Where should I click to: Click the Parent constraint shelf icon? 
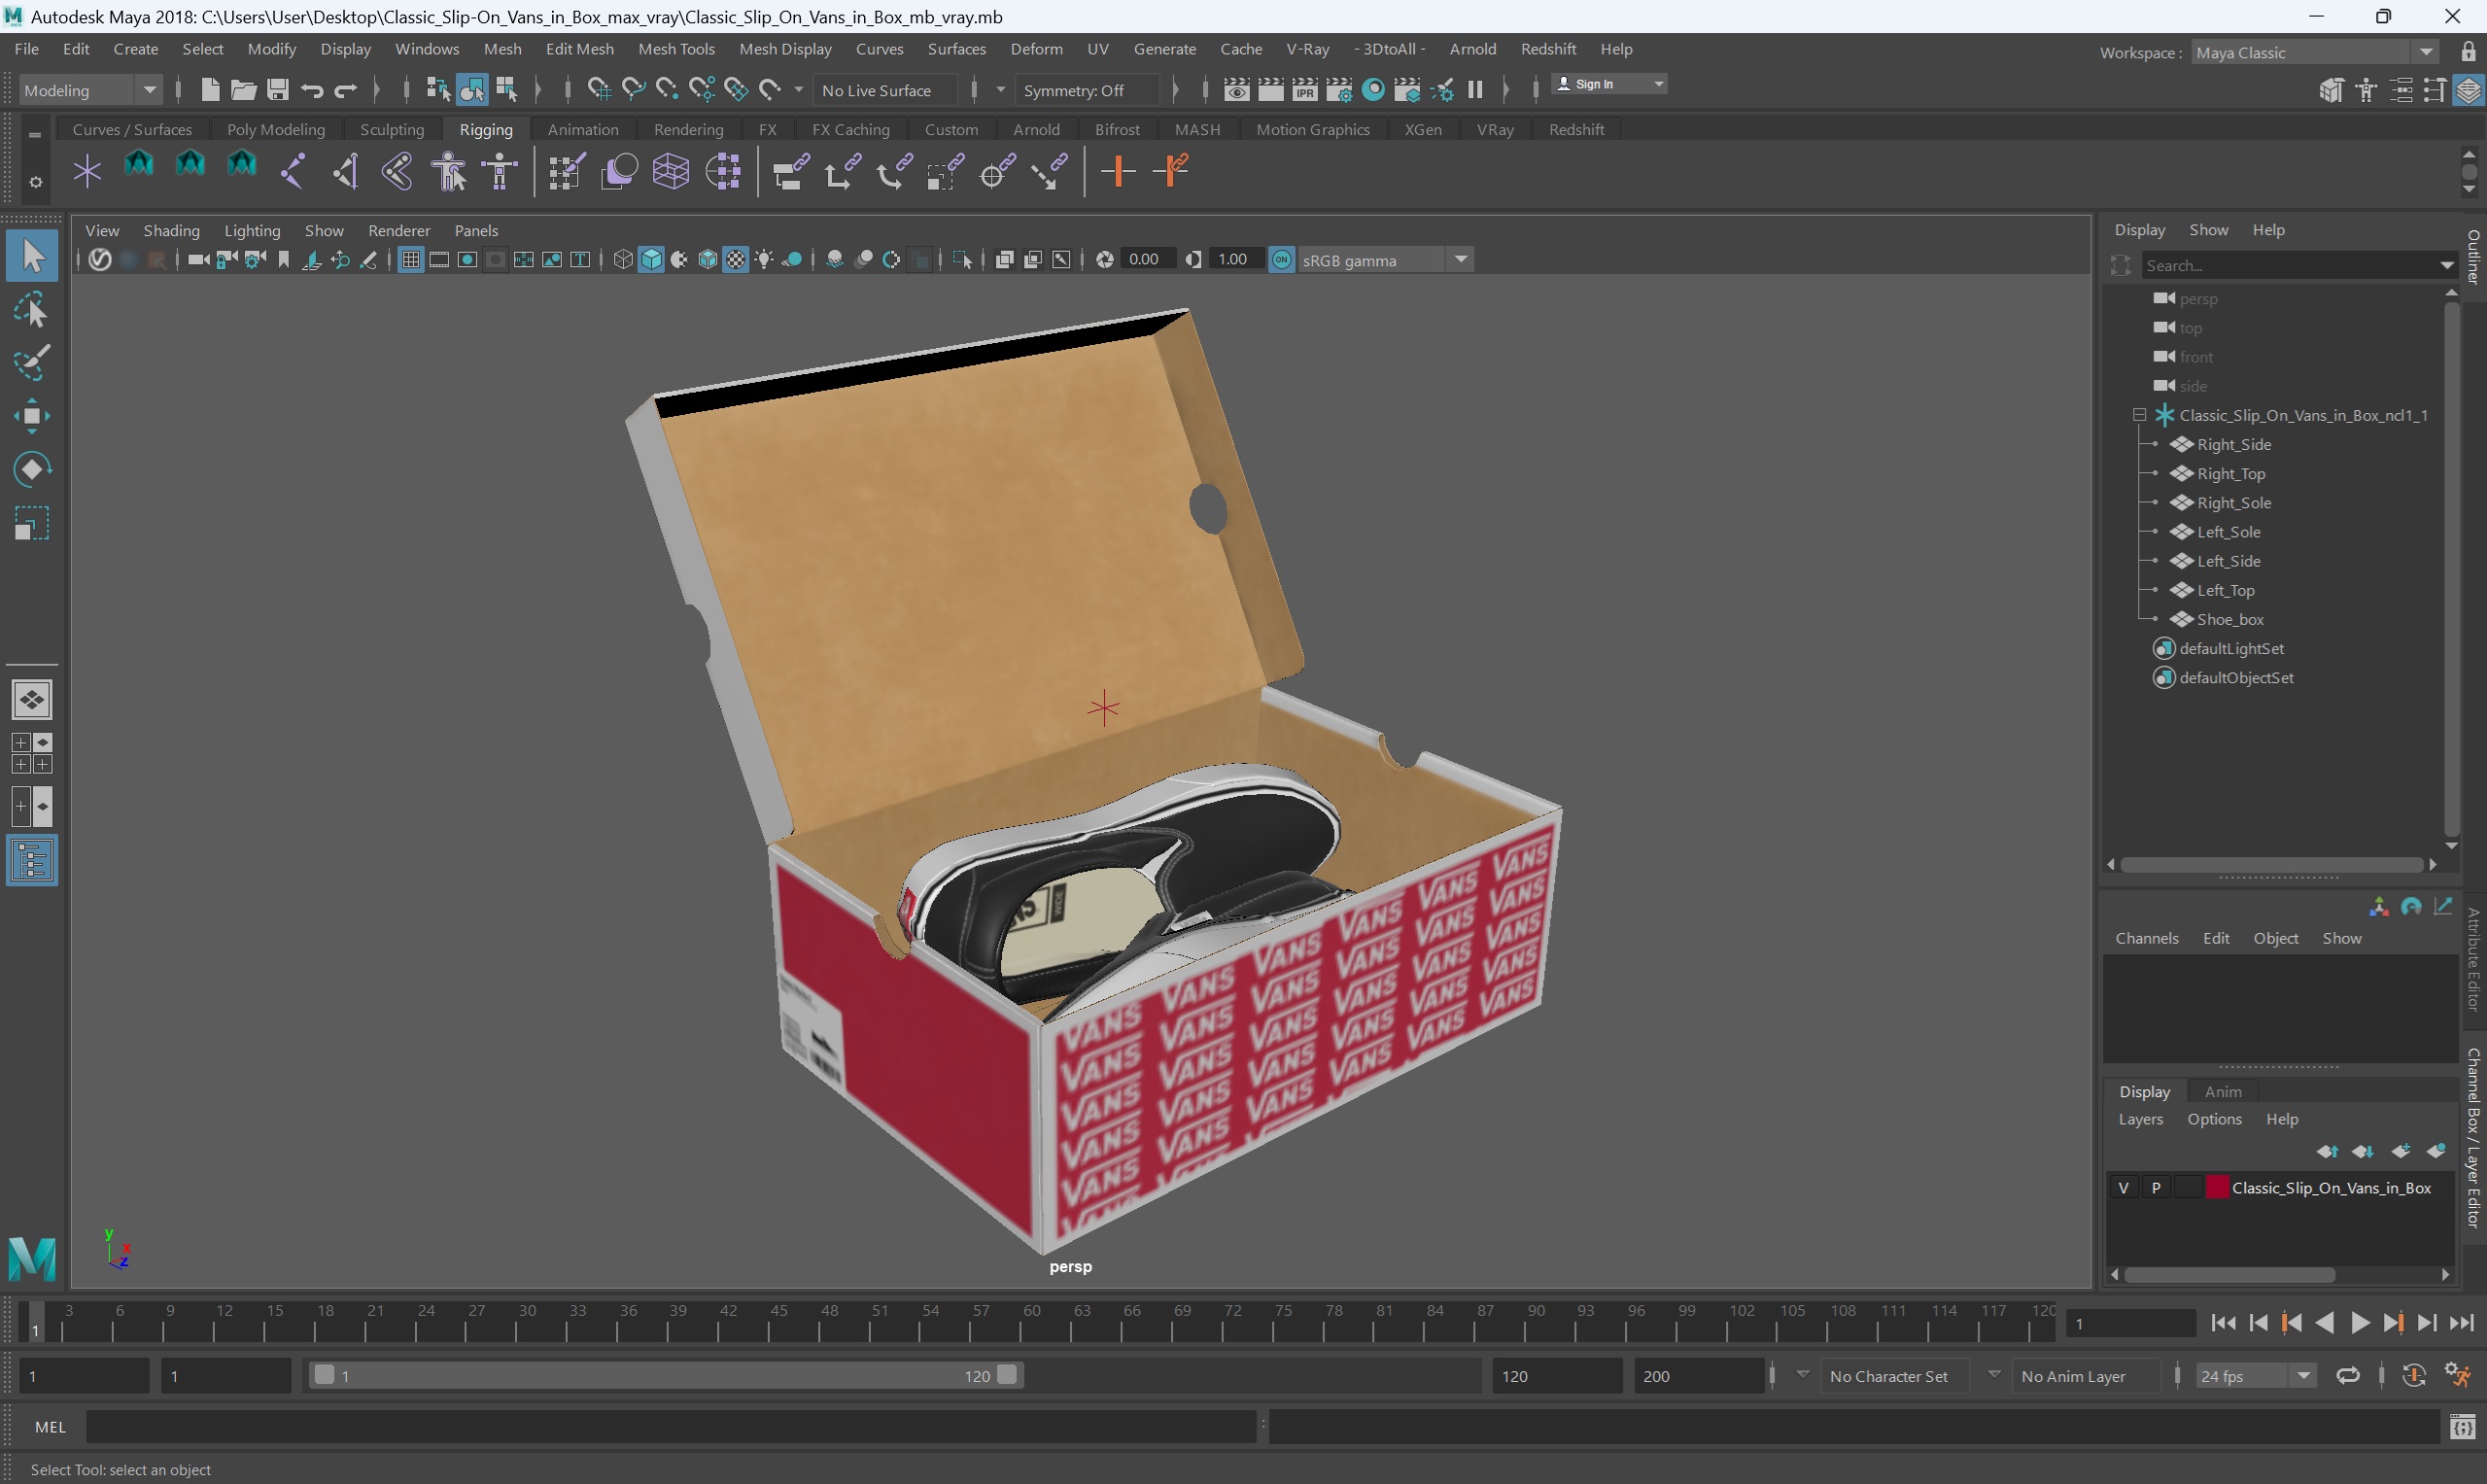pyautogui.click(x=790, y=171)
